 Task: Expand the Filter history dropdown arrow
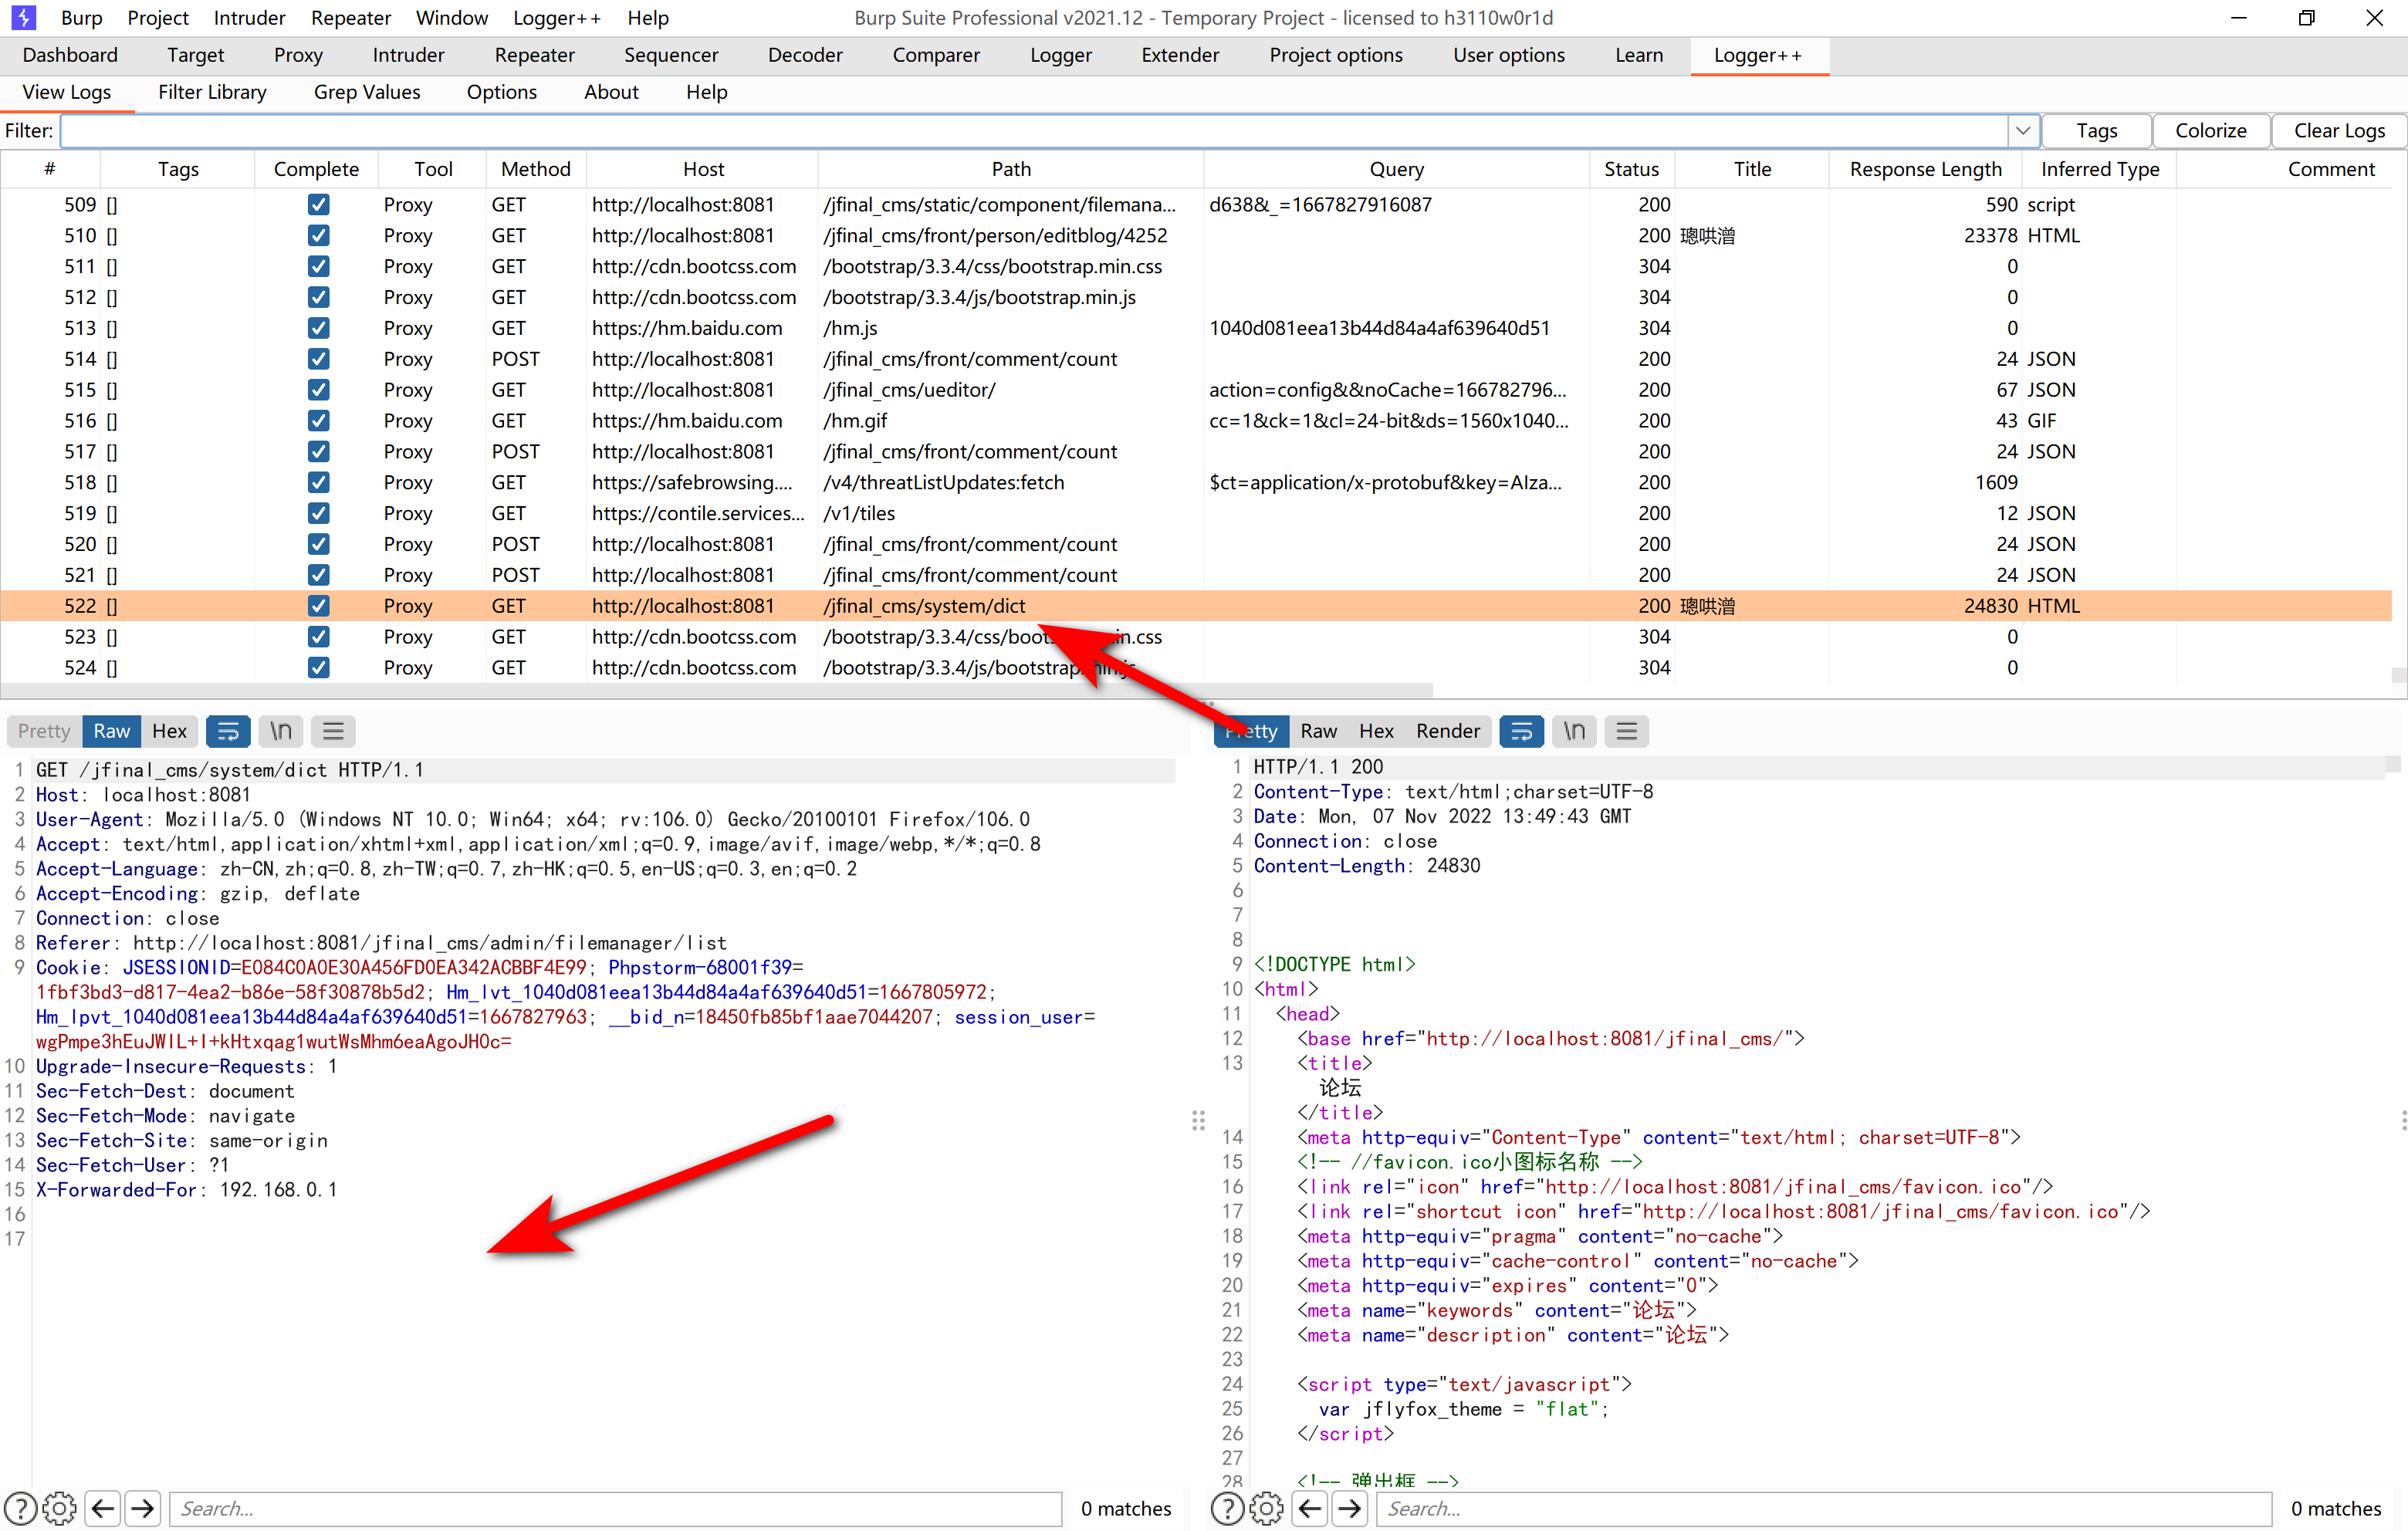click(x=2022, y=131)
